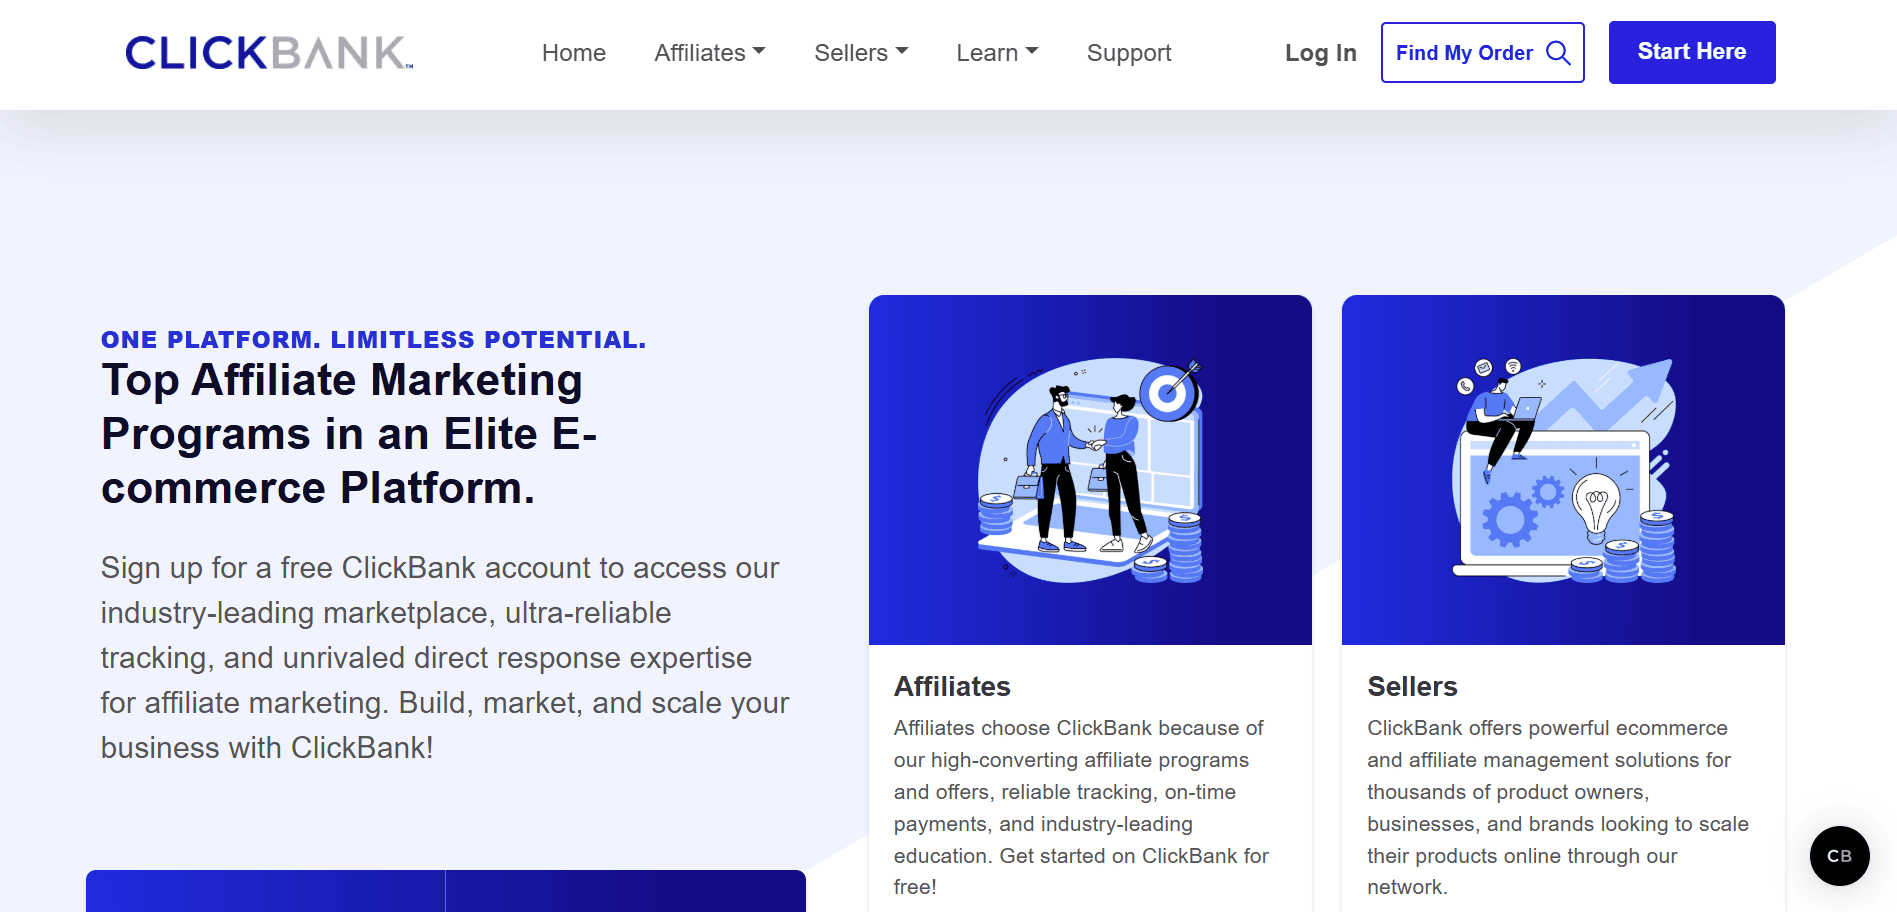Click the blue banner at the bottom left

pos(446,891)
